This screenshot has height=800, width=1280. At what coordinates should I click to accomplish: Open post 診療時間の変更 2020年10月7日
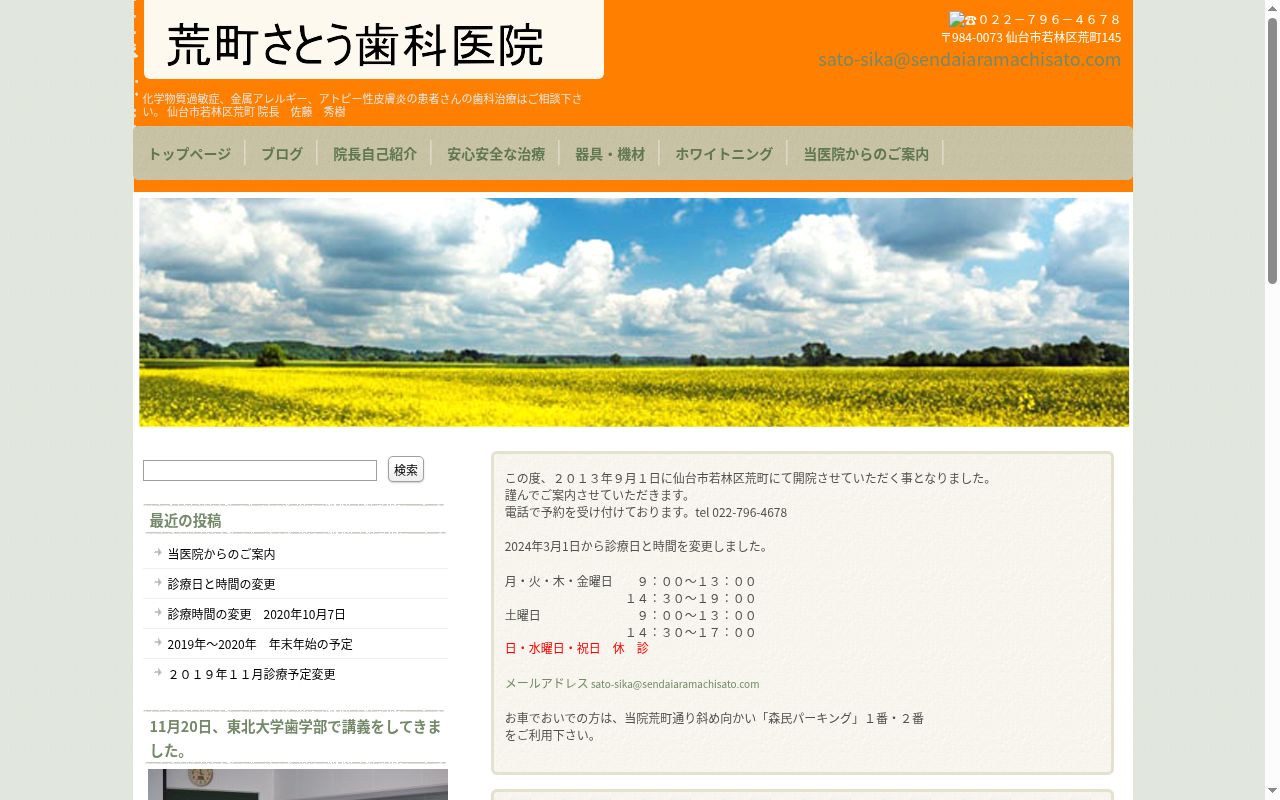(x=256, y=614)
